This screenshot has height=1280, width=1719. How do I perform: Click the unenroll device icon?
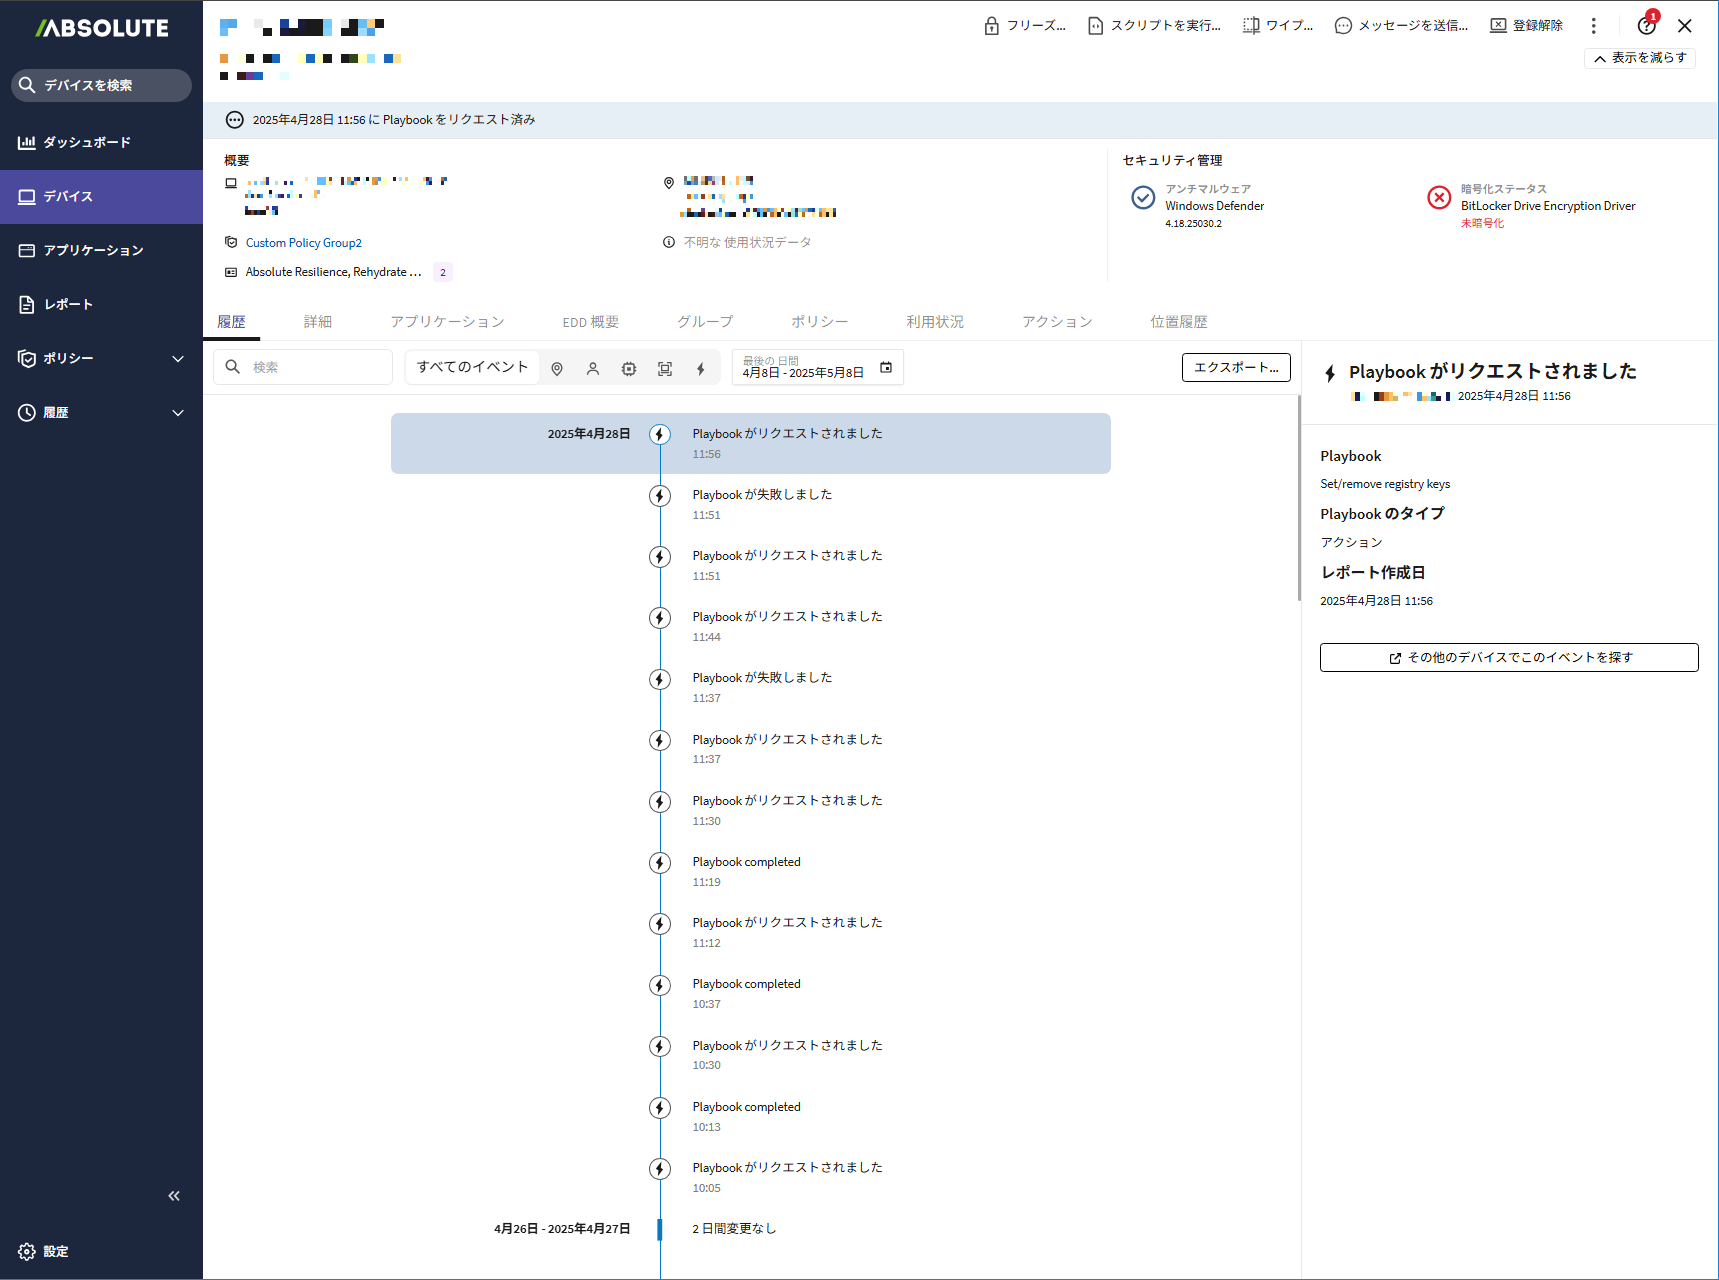1498,26
